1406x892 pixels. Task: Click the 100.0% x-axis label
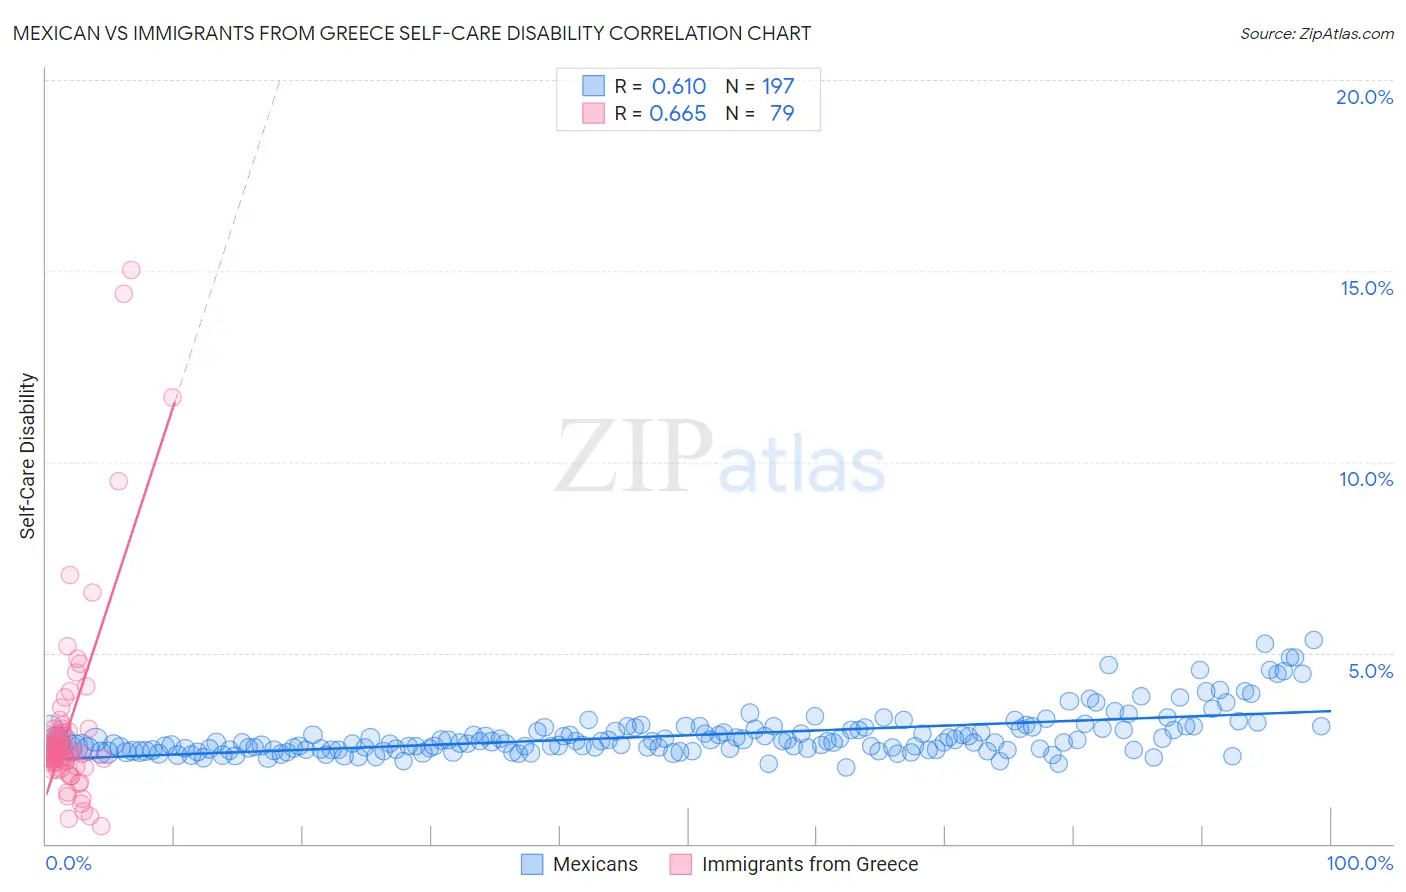(1360, 863)
